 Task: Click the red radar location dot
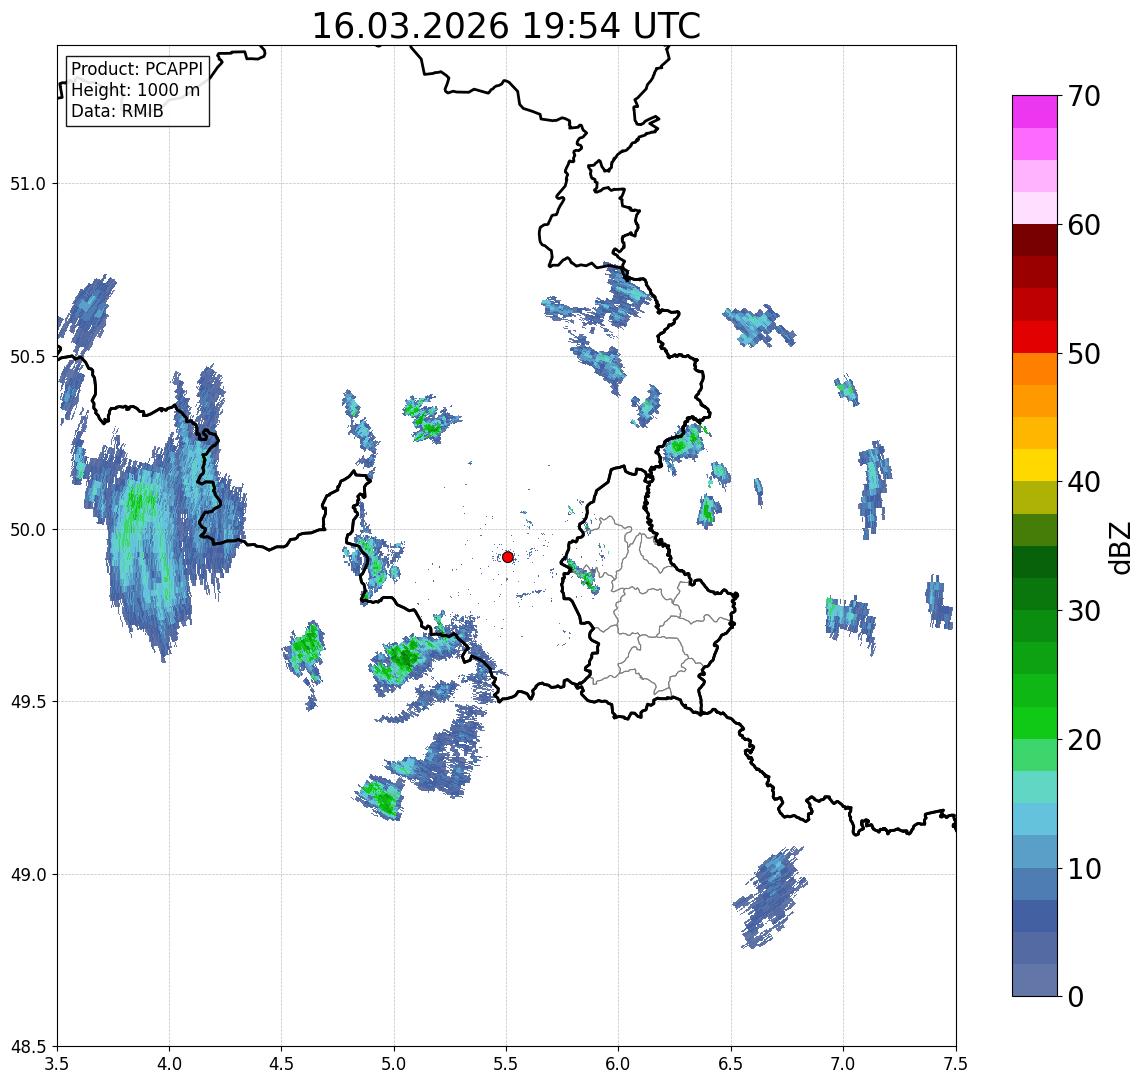508,557
